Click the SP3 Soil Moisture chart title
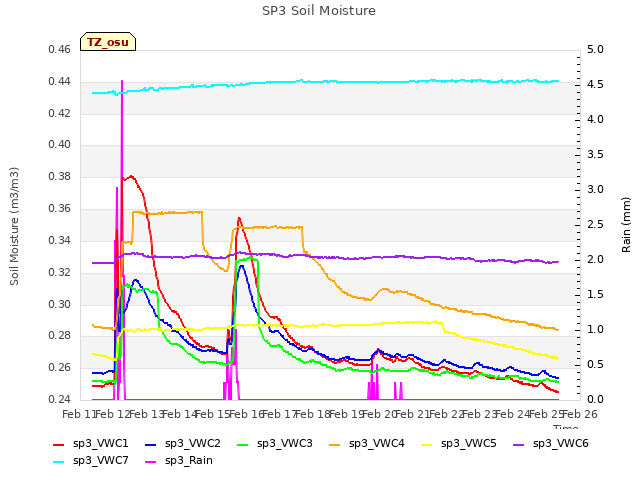This screenshot has width=640, height=480. click(319, 11)
